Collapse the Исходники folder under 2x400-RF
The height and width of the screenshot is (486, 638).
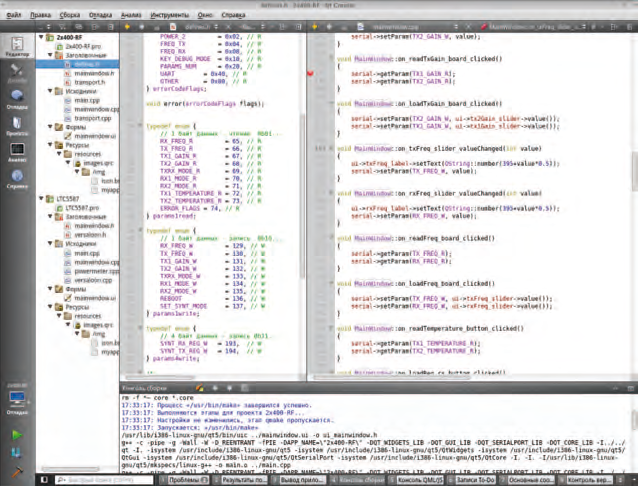coord(49,91)
